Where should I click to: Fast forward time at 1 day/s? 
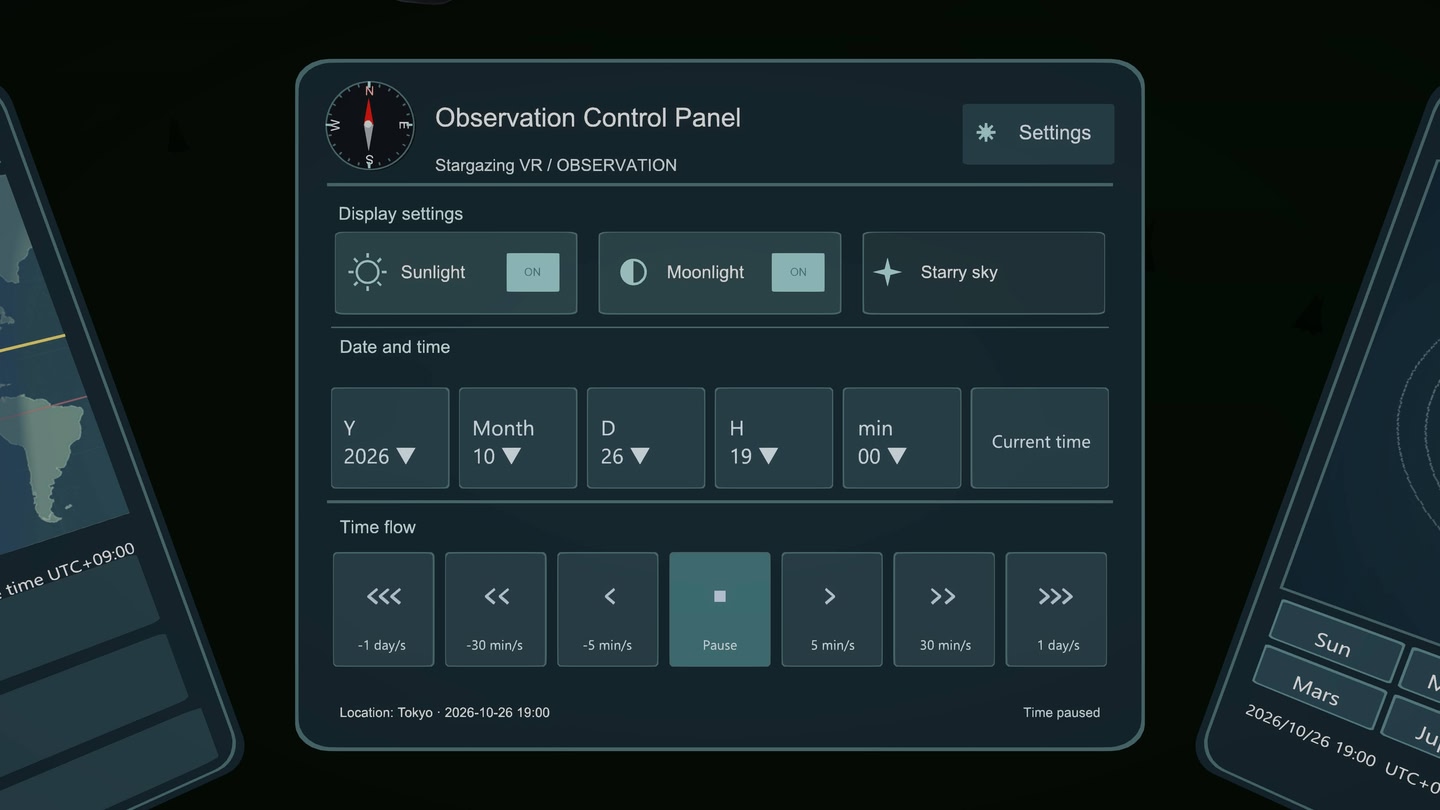click(x=1056, y=609)
